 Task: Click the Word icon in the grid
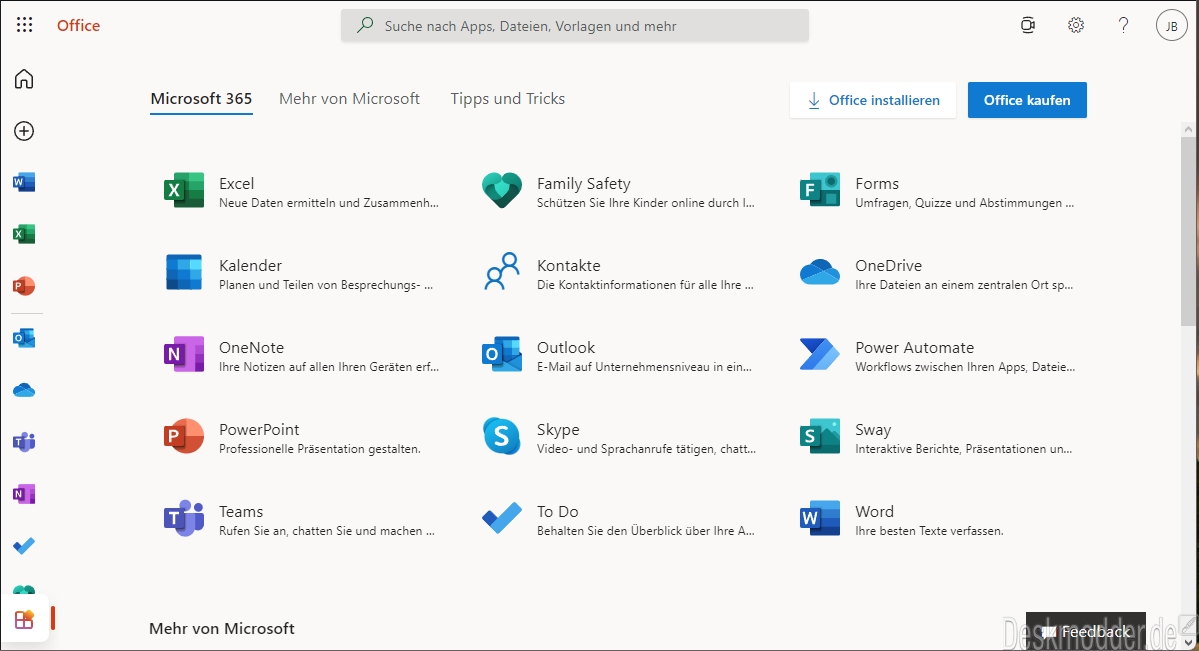(820, 518)
